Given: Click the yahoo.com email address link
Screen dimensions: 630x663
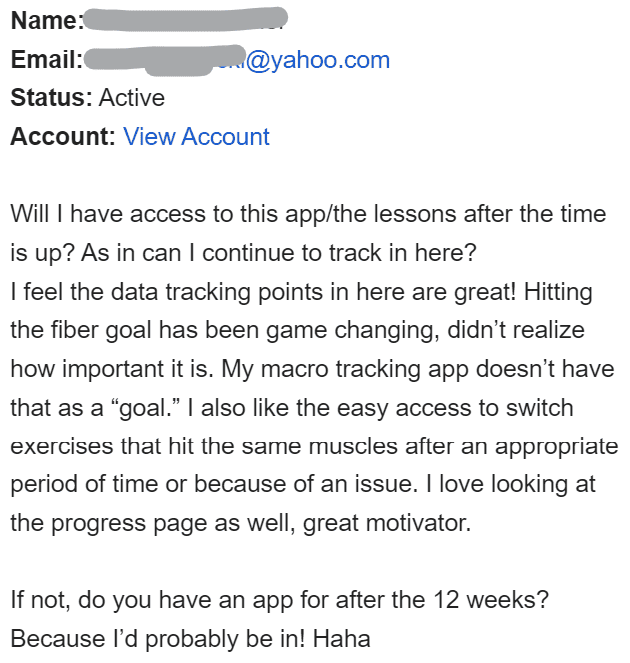Looking at the screenshot, I should pyautogui.click(x=300, y=60).
